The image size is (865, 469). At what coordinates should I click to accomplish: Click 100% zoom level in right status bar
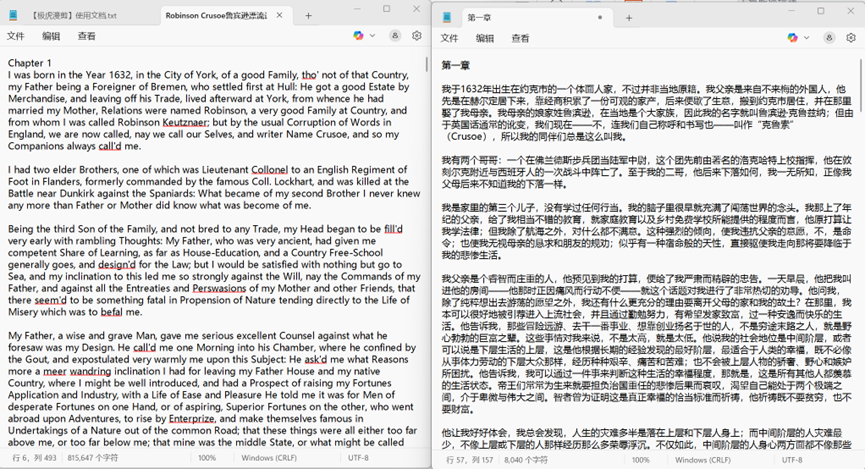tap(640, 460)
